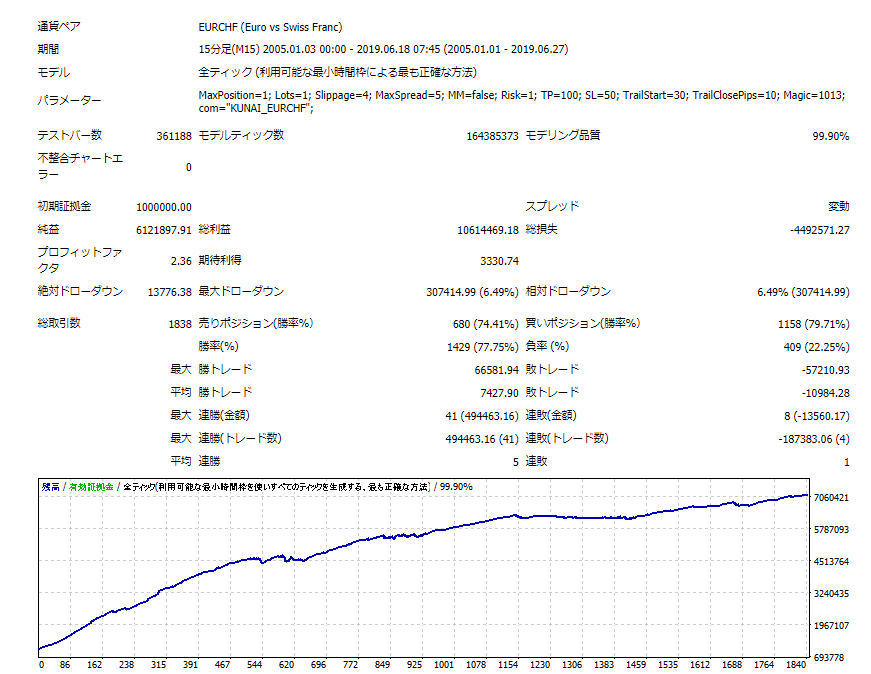The image size is (871, 674).
Task: Click the モデリング品質 label
Action: [x=563, y=135]
